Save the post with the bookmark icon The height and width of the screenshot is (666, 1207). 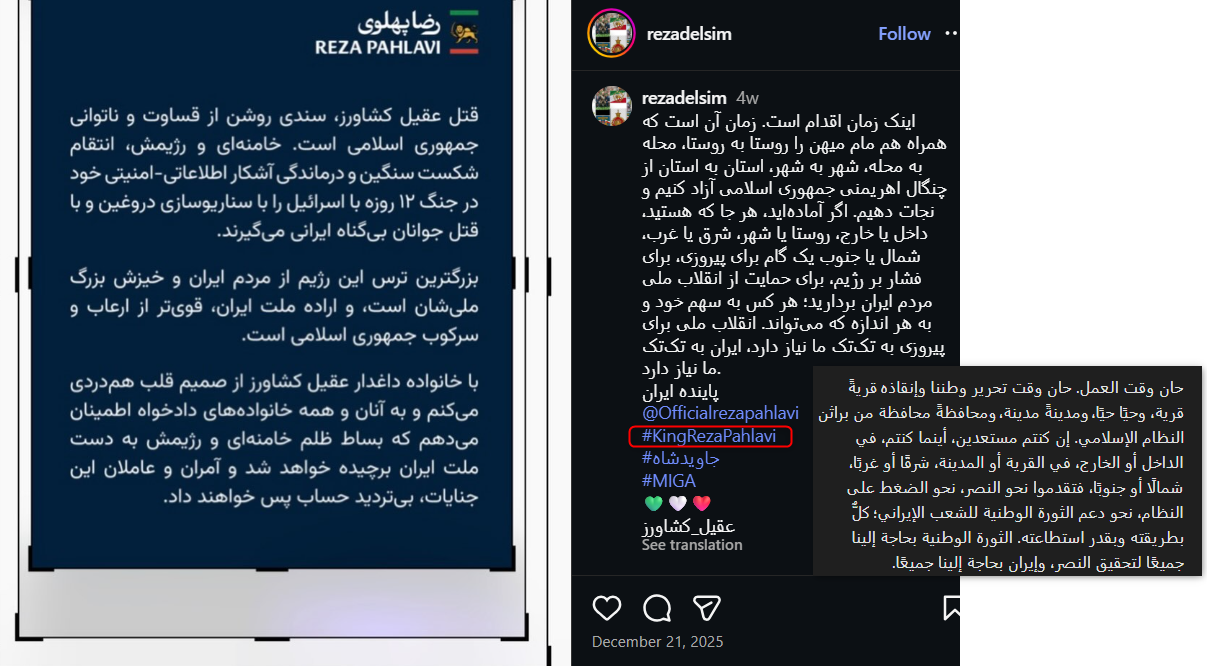[951, 608]
